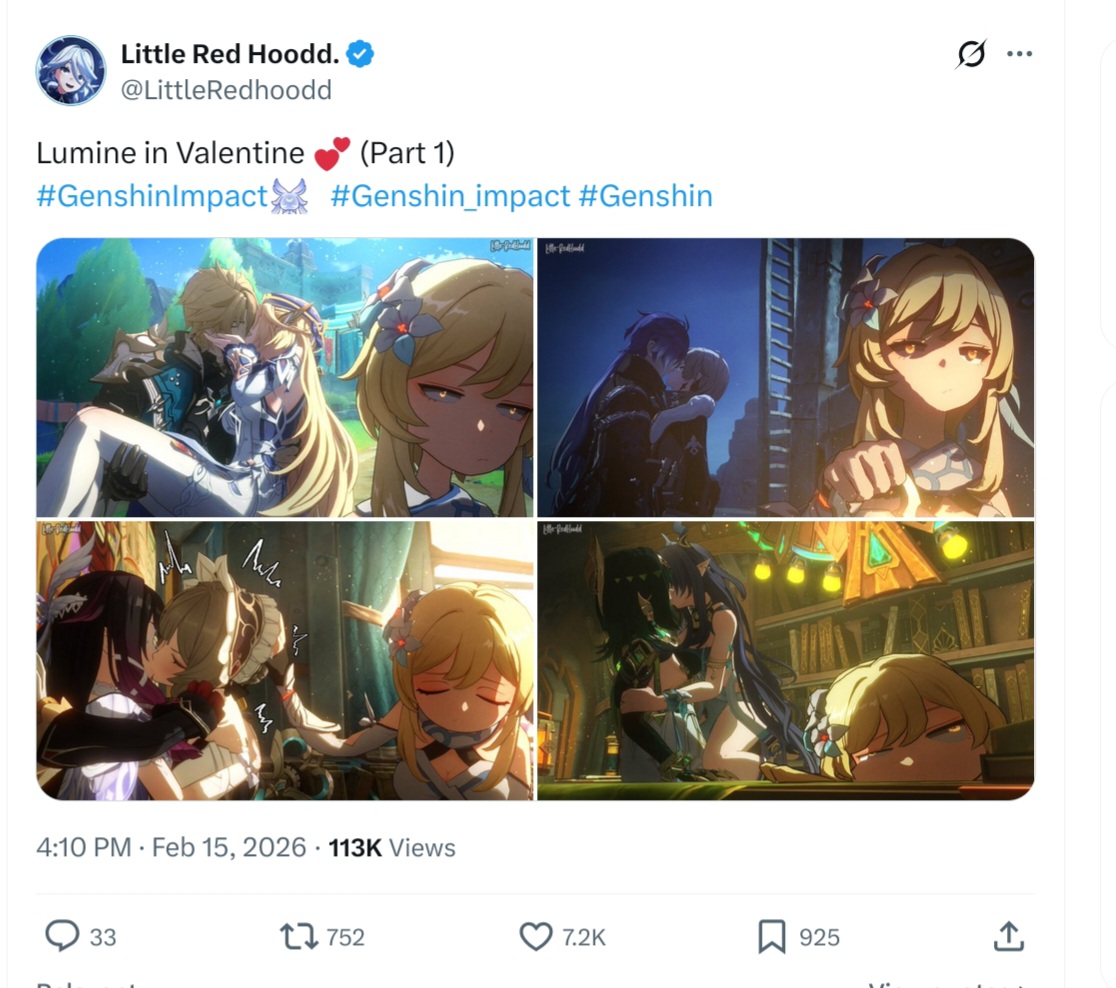Viewport: 1116px width, 988px height.
Task: Open top-left image with garden kiss scene
Action: (285, 377)
